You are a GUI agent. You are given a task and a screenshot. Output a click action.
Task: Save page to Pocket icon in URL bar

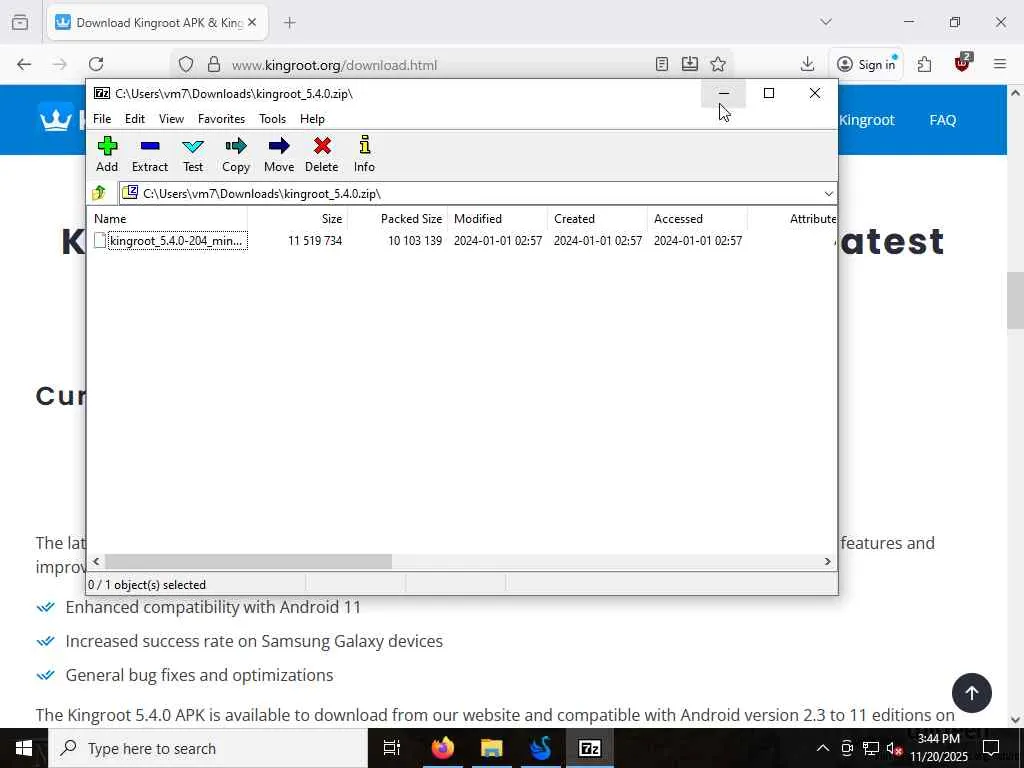[690, 64]
